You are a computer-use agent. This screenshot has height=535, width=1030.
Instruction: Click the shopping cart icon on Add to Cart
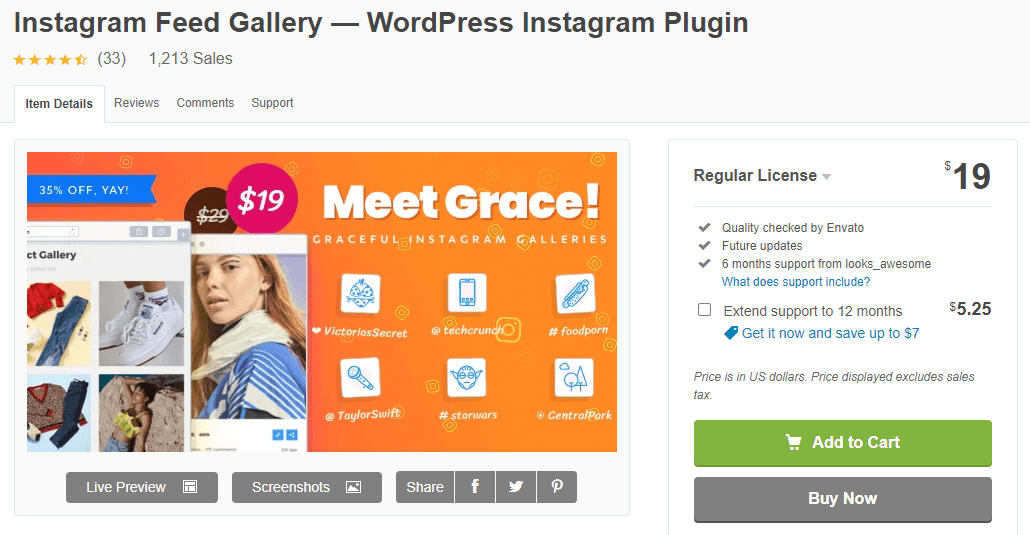pos(794,442)
